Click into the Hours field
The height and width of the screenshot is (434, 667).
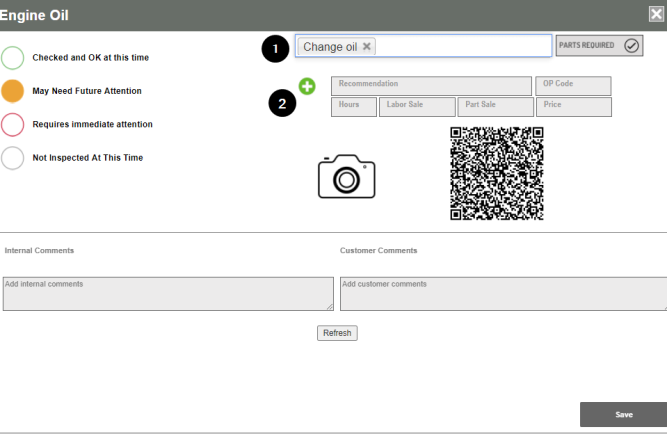click(354, 107)
